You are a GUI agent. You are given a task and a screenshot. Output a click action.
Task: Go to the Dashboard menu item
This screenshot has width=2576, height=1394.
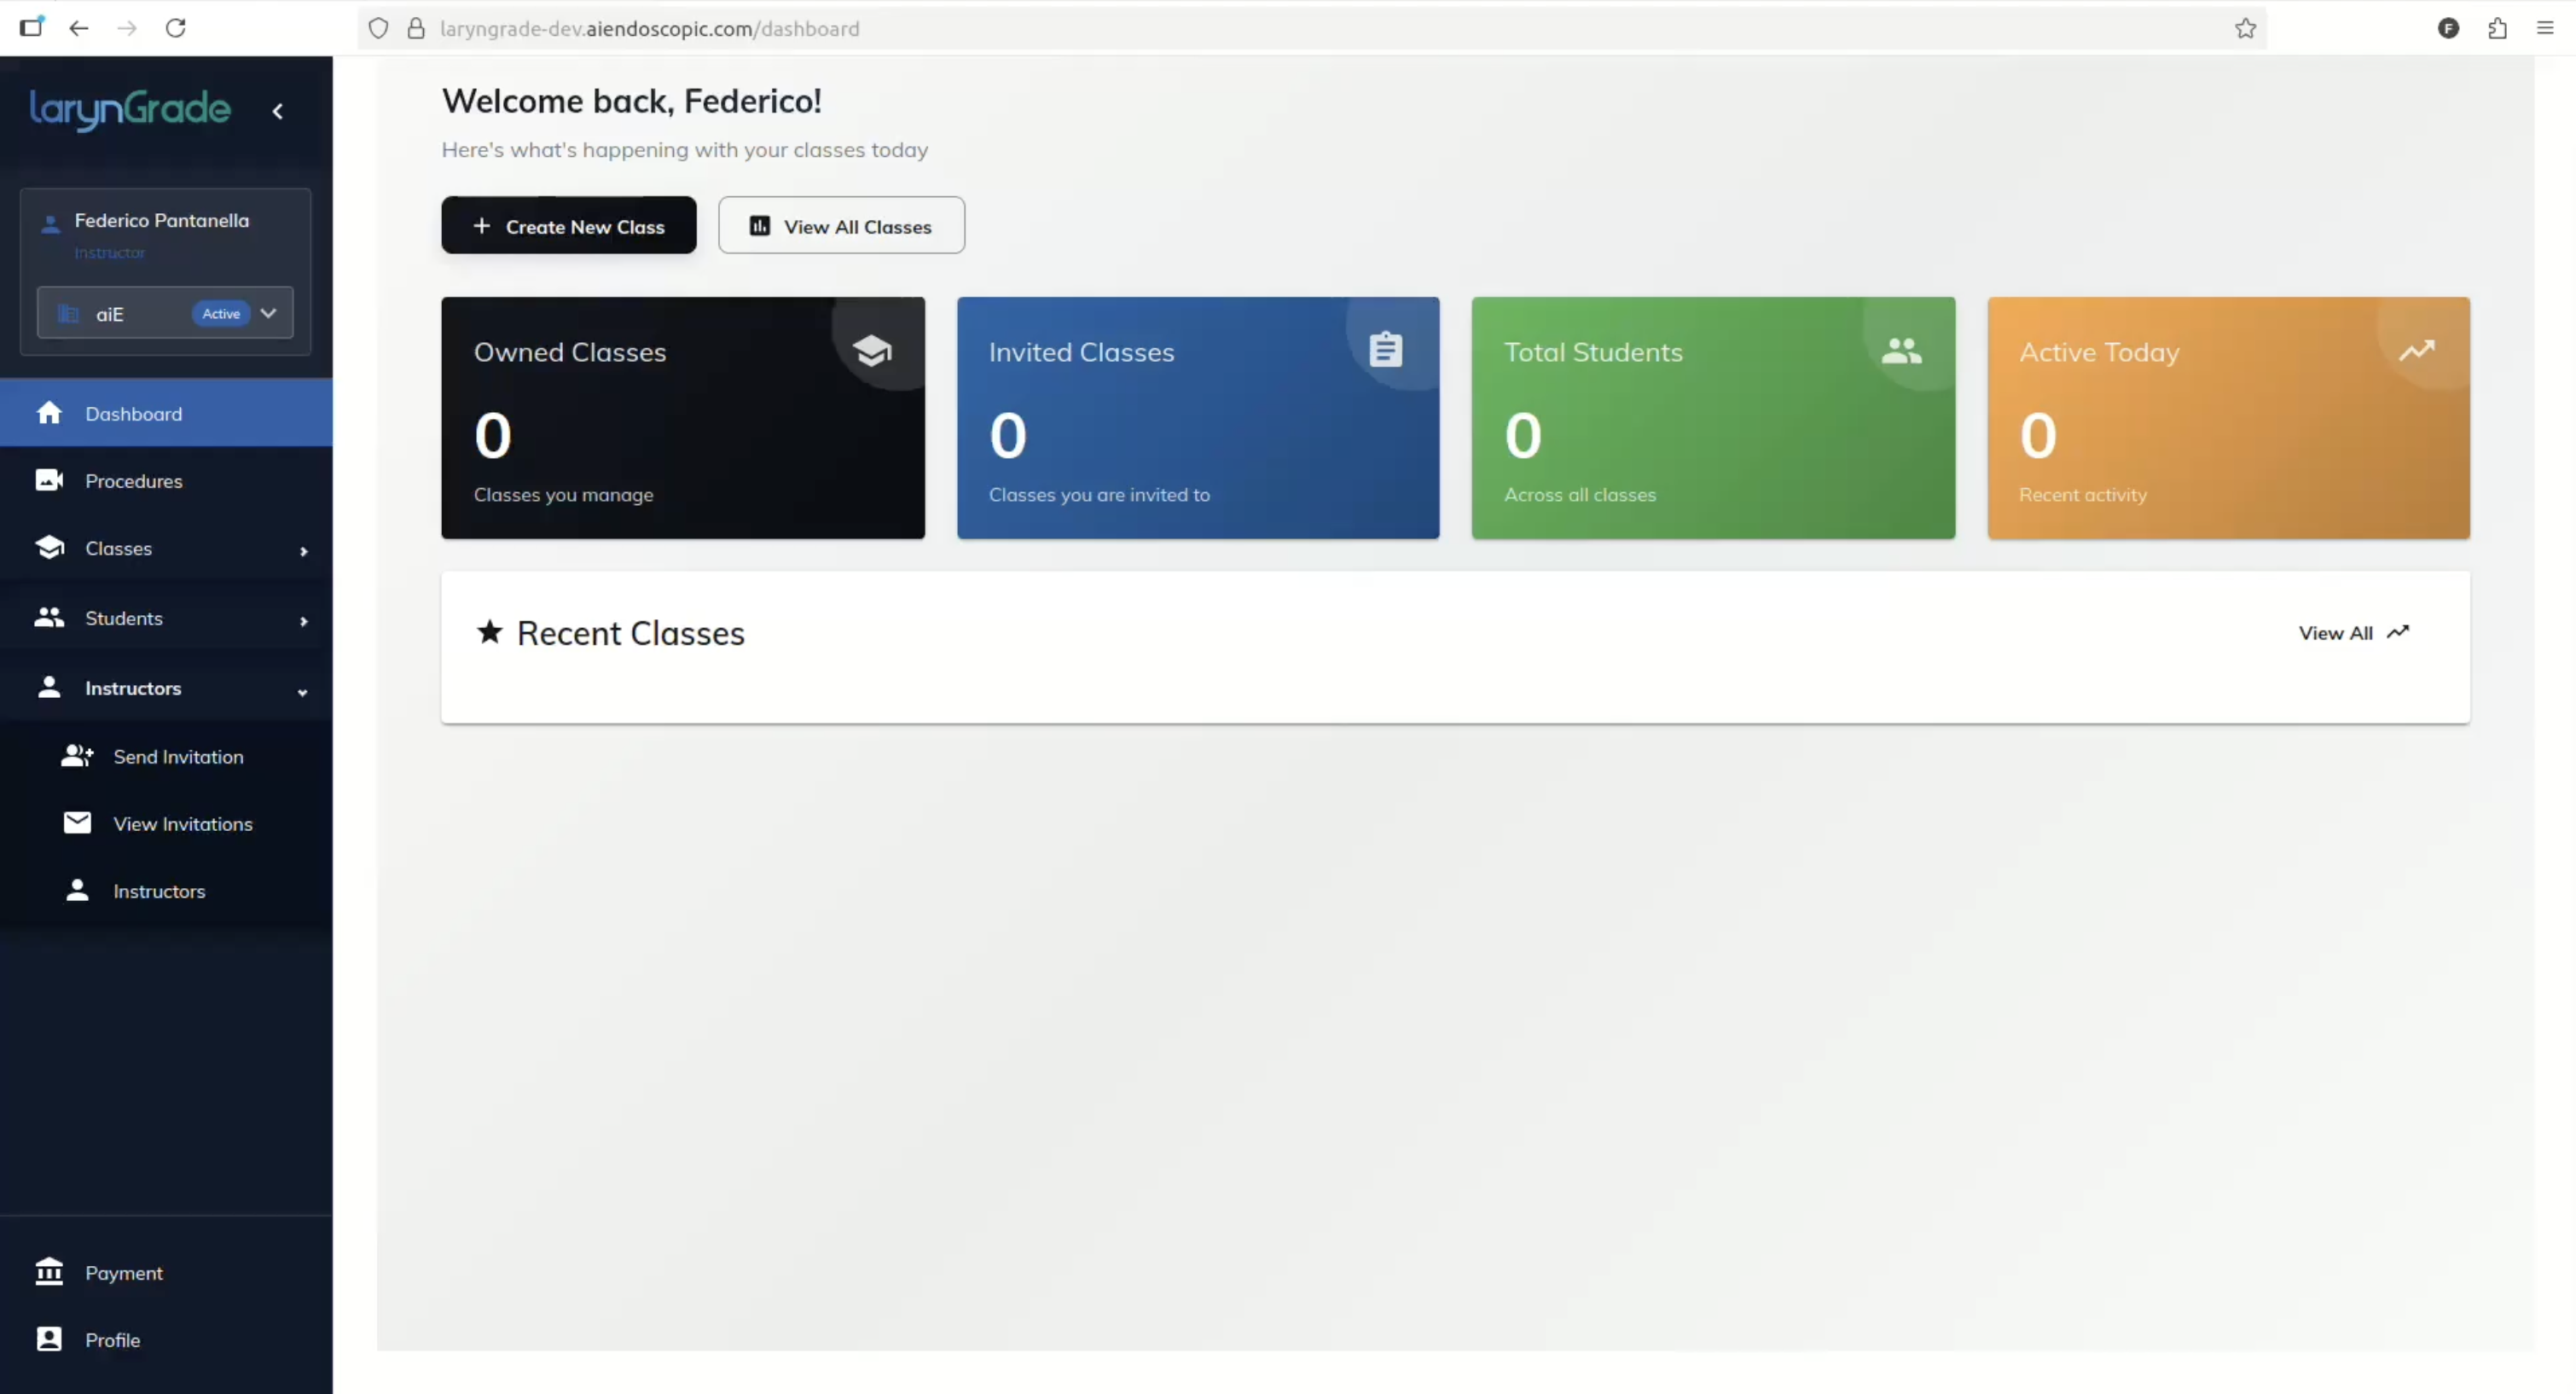coord(133,414)
